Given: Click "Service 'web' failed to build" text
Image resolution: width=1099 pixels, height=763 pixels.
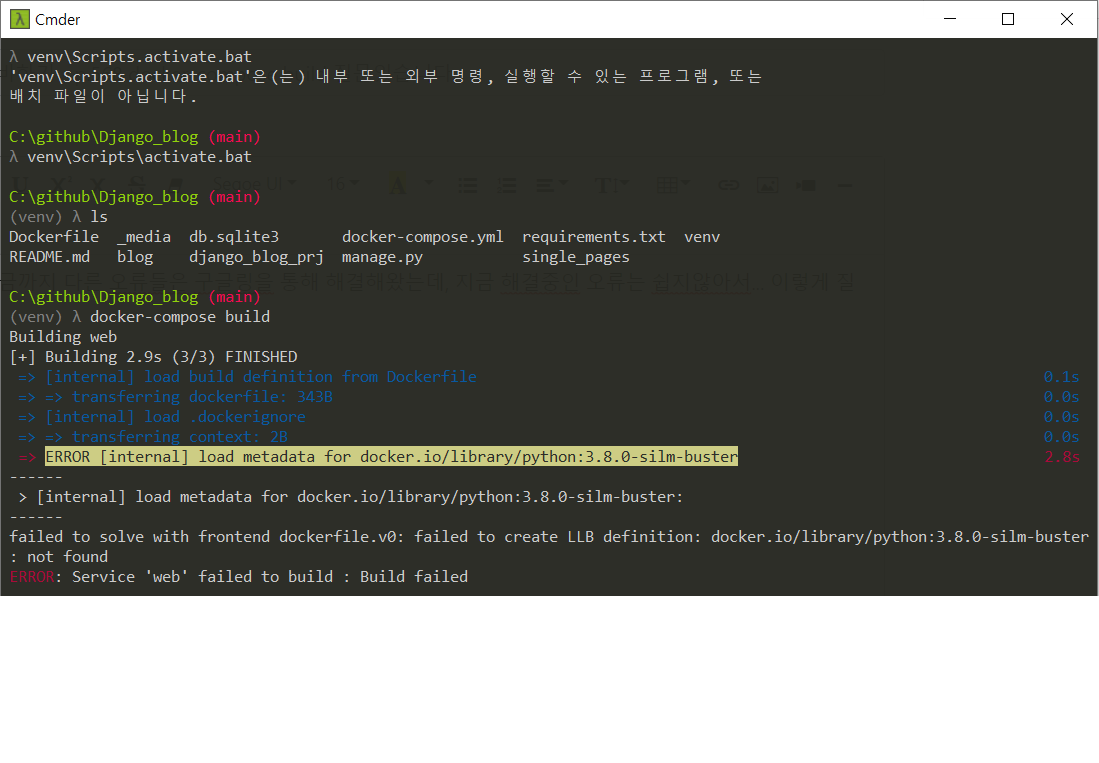Looking at the screenshot, I should click(203, 577).
